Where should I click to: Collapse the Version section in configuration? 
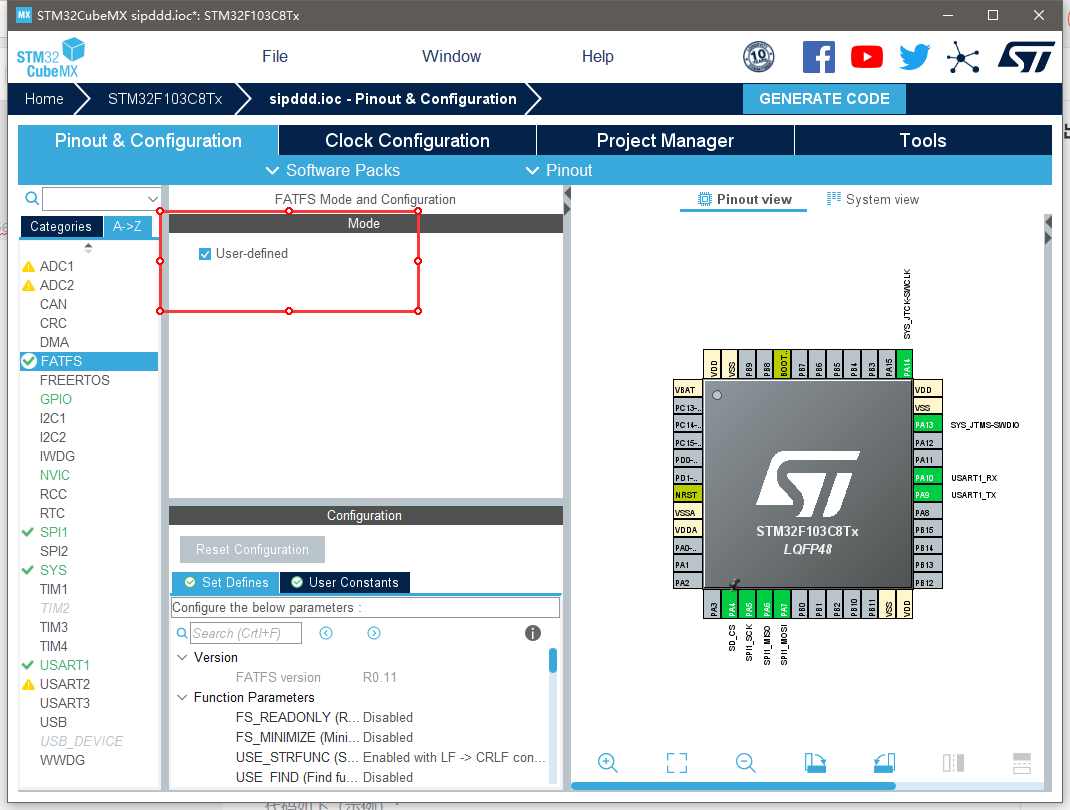tap(181, 657)
